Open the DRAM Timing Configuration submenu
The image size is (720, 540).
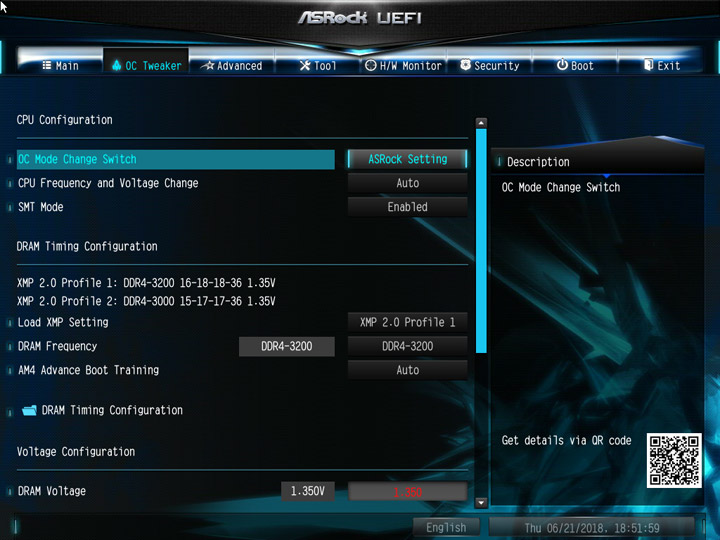click(x=112, y=410)
